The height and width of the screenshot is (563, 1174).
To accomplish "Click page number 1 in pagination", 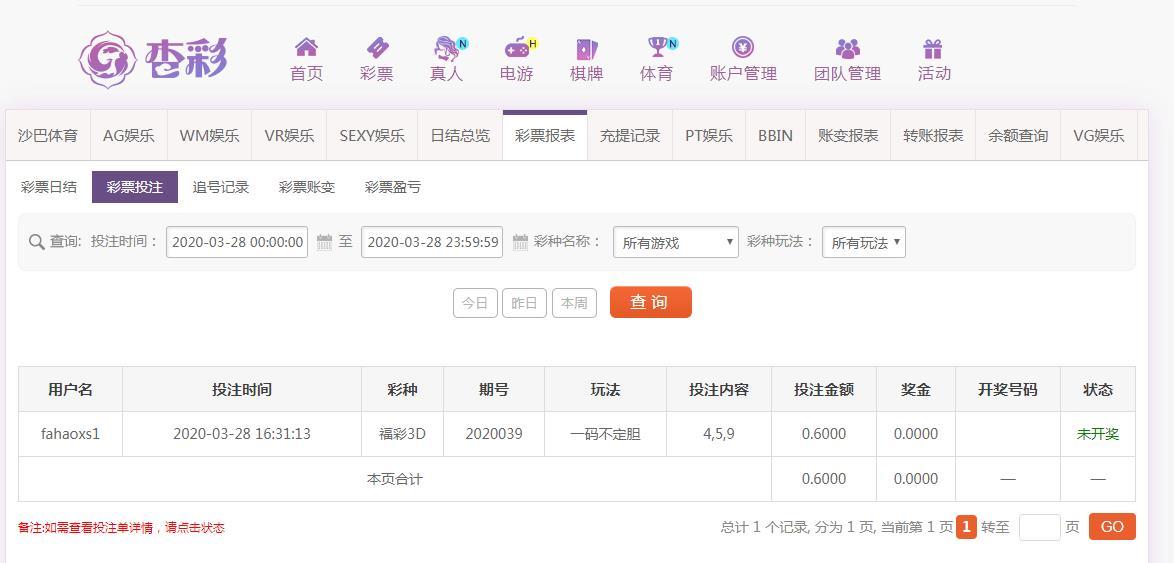I will tap(967, 527).
